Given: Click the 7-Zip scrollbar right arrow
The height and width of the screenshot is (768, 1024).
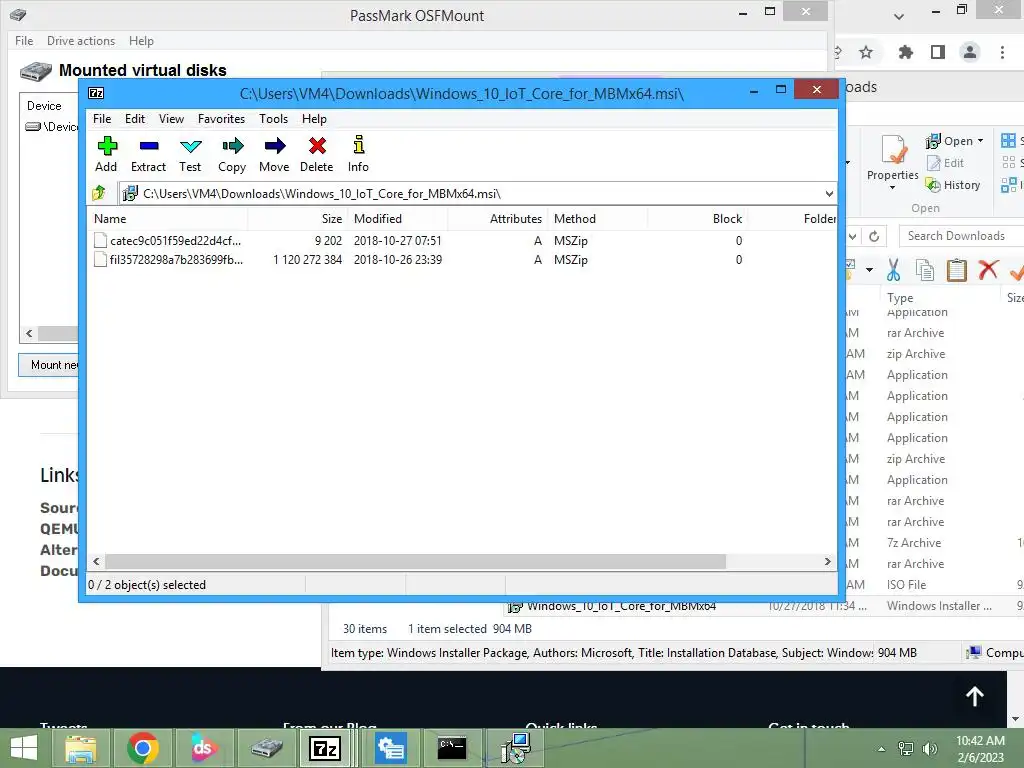Looking at the screenshot, I should coord(827,562).
